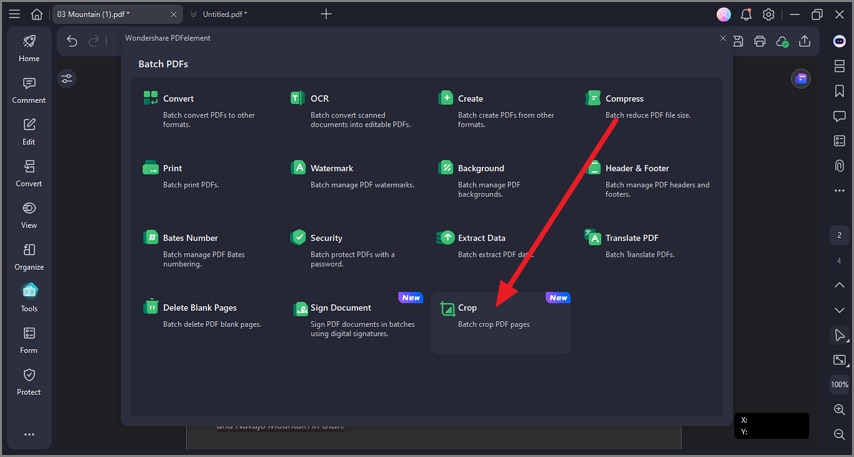854x457 pixels.
Task: Select the cursor pointer tool dropdown
Action: [x=839, y=335]
